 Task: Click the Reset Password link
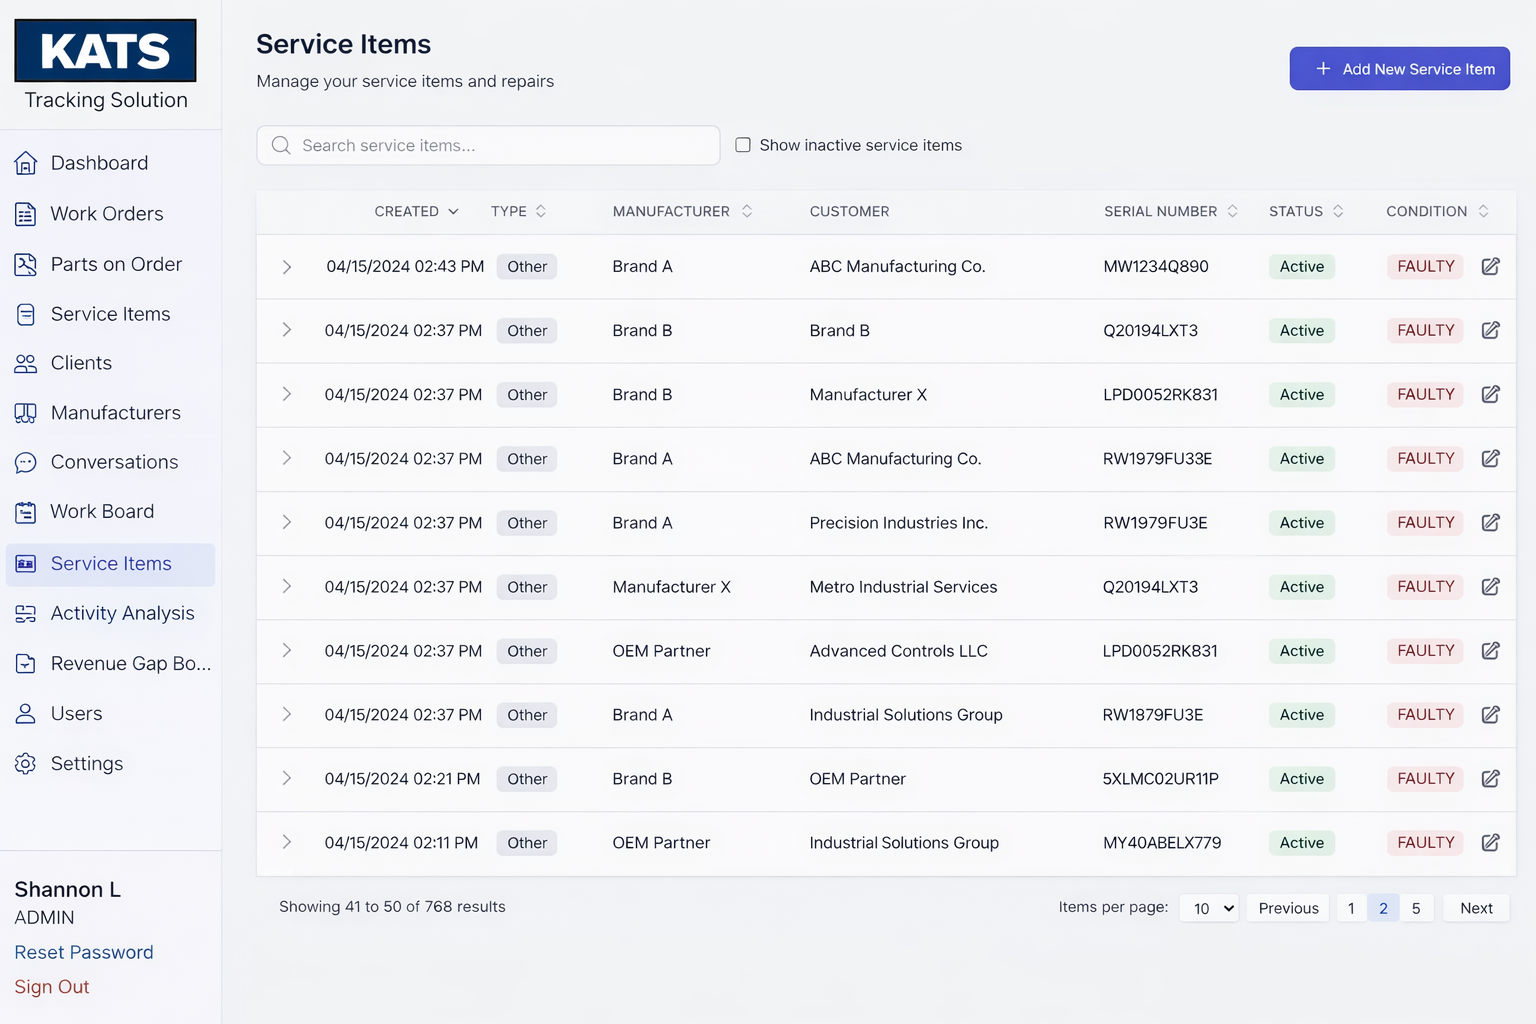pyautogui.click(x=83, y=951)
